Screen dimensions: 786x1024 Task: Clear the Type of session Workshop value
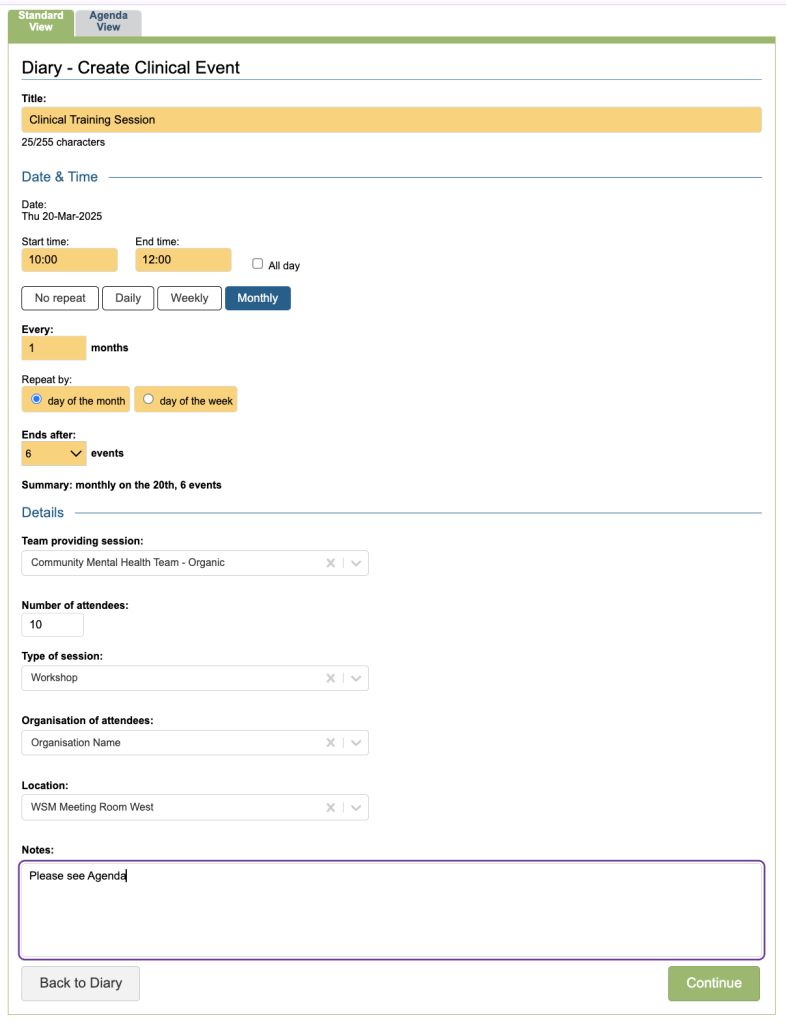330,678
